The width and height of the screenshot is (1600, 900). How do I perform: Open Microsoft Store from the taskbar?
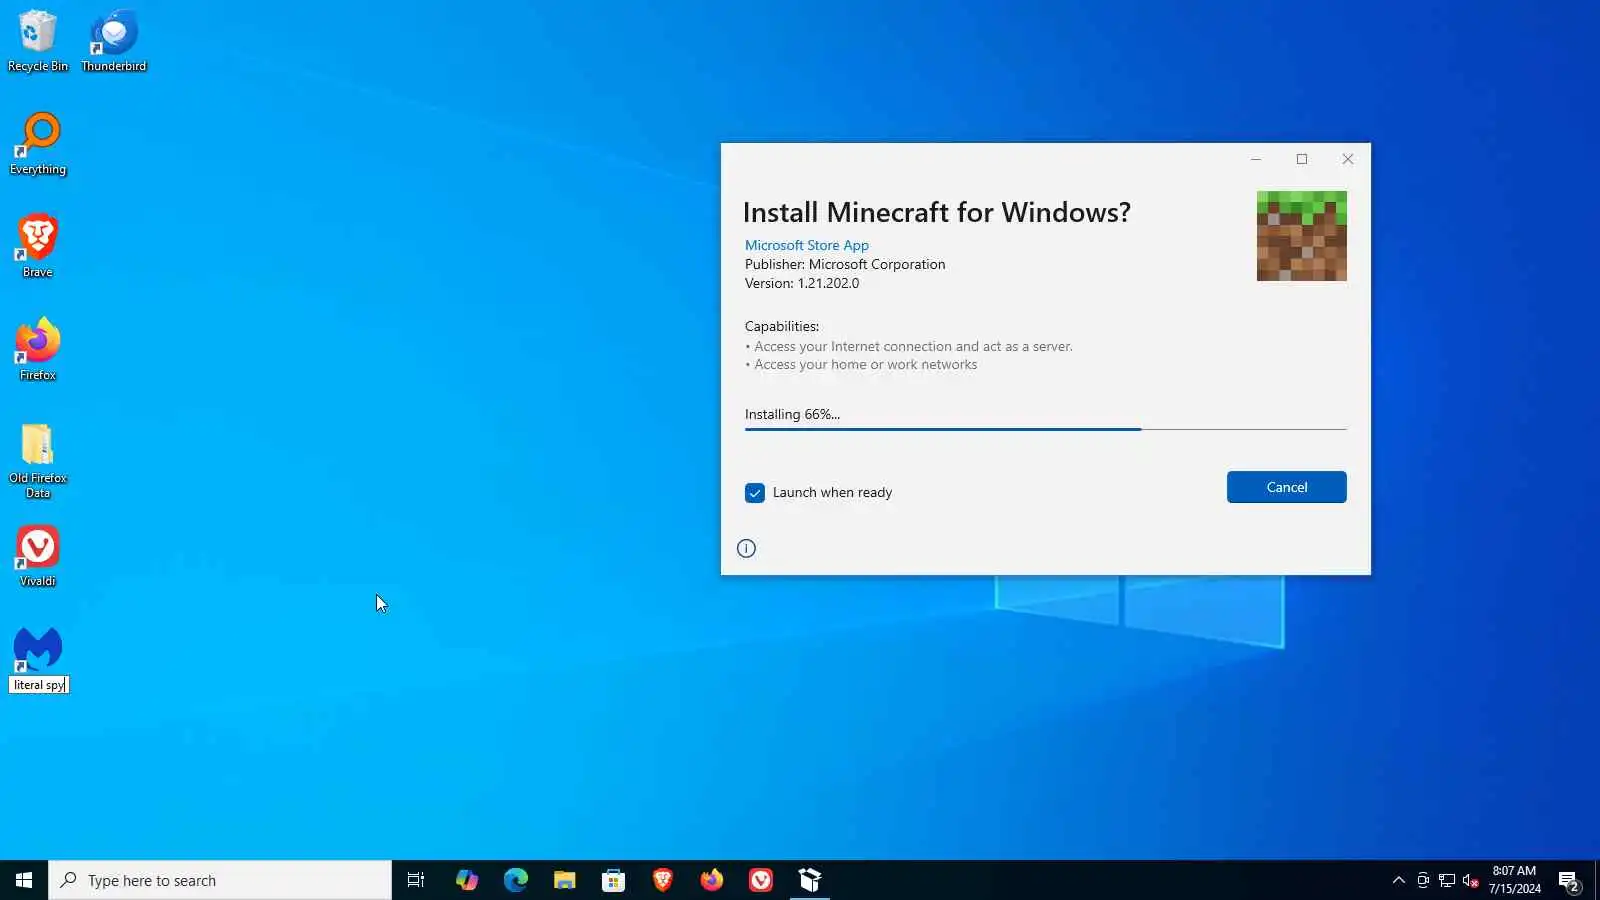tap(614, 880)
